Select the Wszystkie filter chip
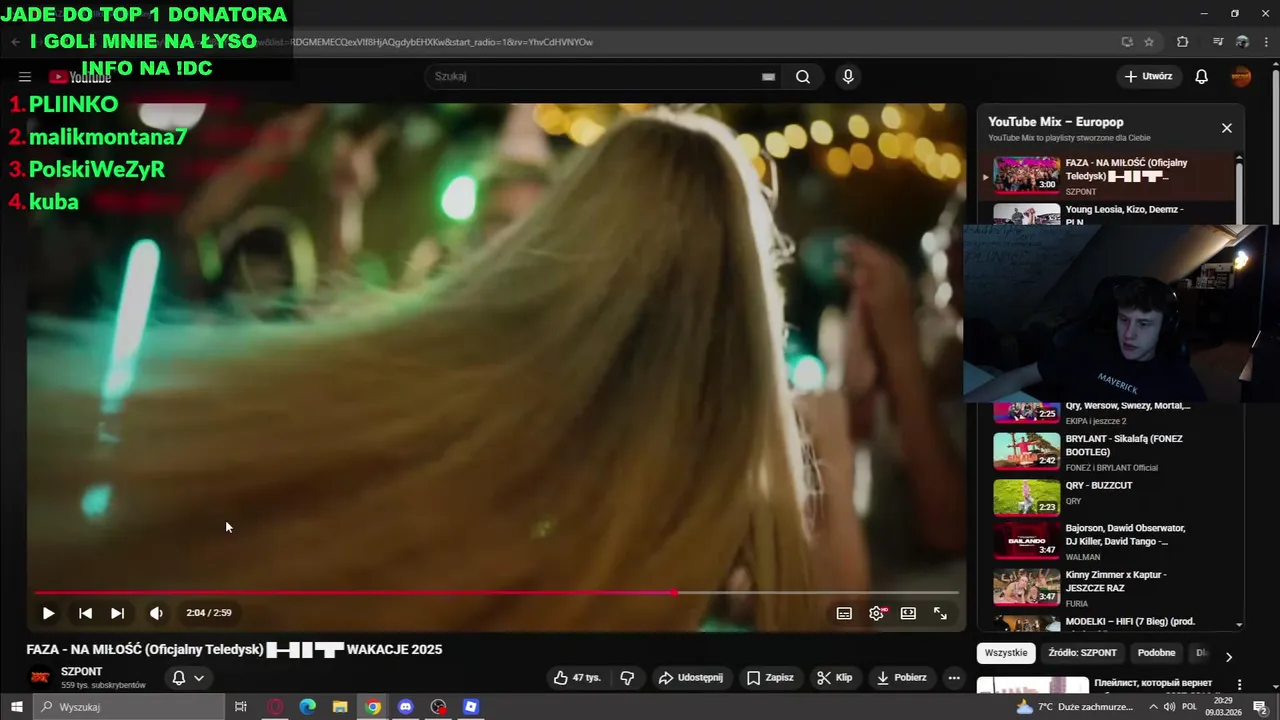This screenshot has width=1280, height=720. click(x=1006, y=653)
